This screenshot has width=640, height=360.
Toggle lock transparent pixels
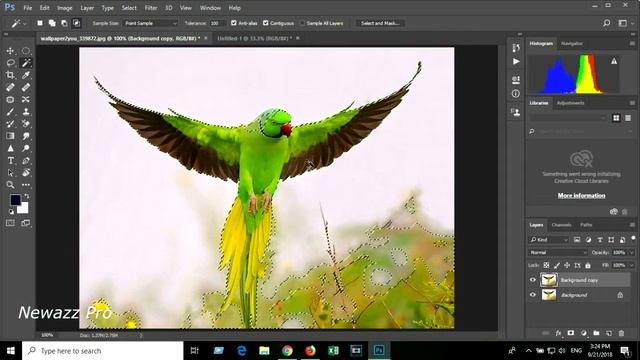click(546, 265)
